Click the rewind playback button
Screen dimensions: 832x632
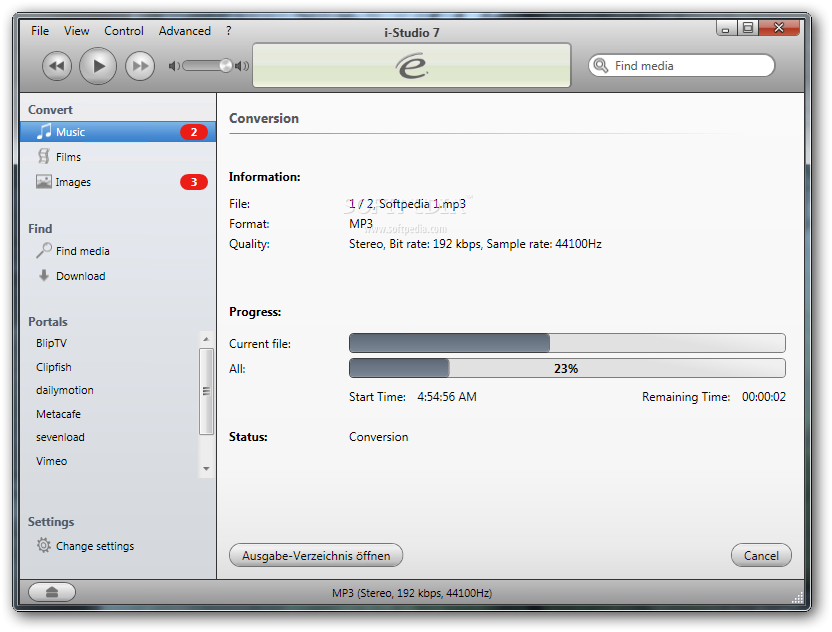click(x=57, y=66)
